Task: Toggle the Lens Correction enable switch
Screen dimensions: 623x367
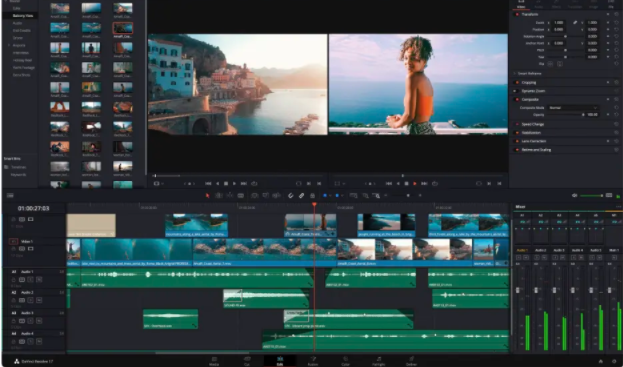Action: point(517,141)
